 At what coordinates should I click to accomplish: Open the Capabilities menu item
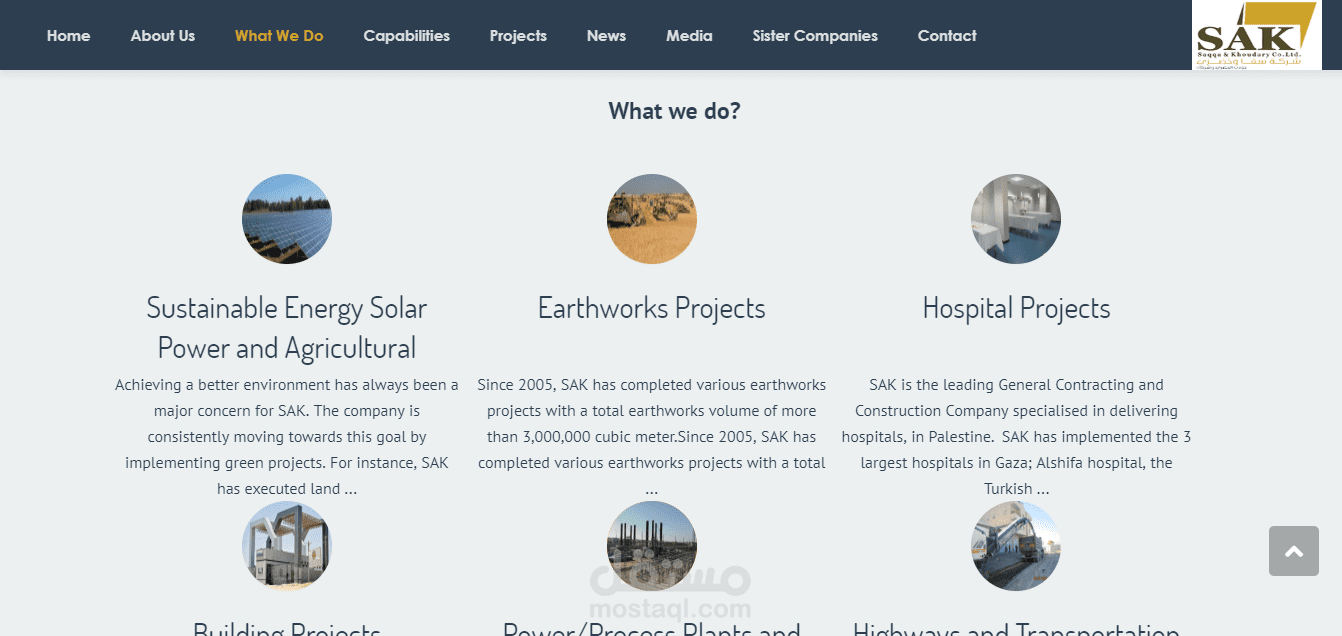pos(406,36)
